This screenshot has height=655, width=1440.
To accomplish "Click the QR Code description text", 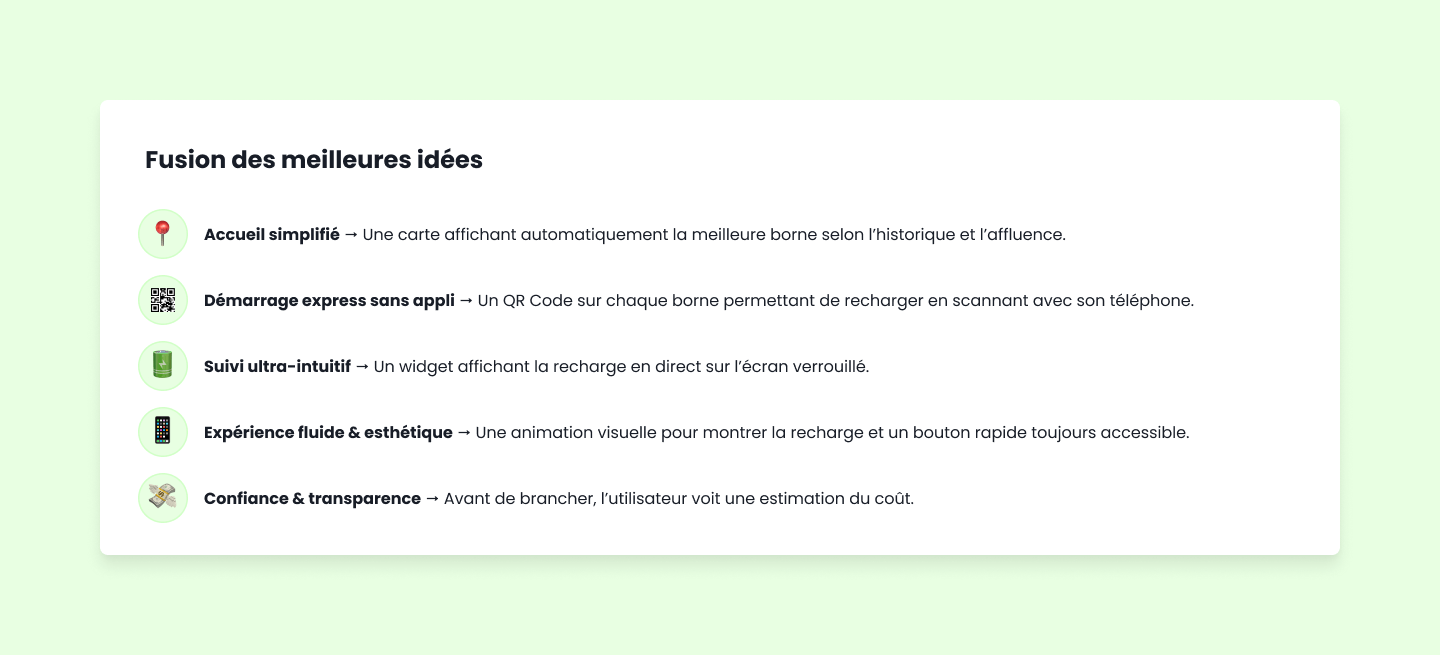I will click(x=836, y=301).
